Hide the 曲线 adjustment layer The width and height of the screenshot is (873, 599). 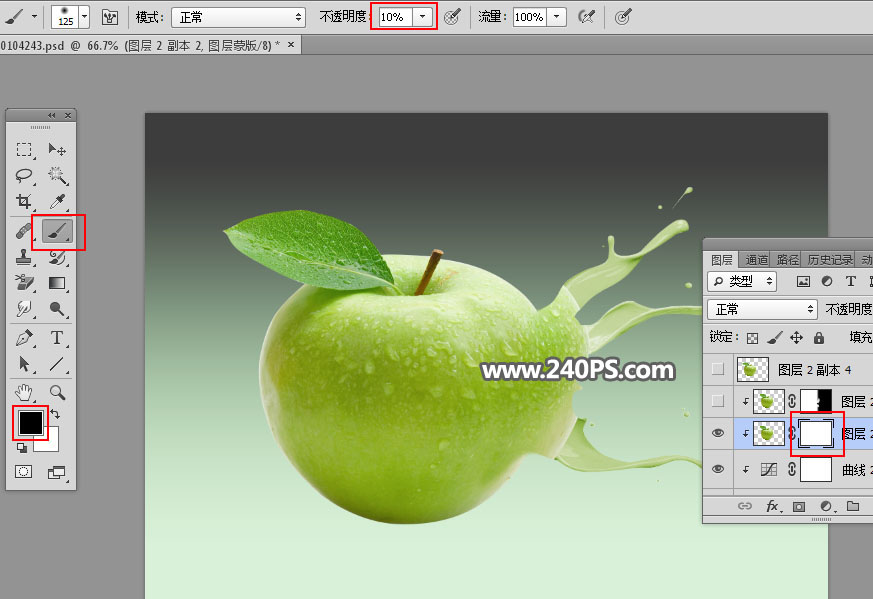[x=718, y=469]
